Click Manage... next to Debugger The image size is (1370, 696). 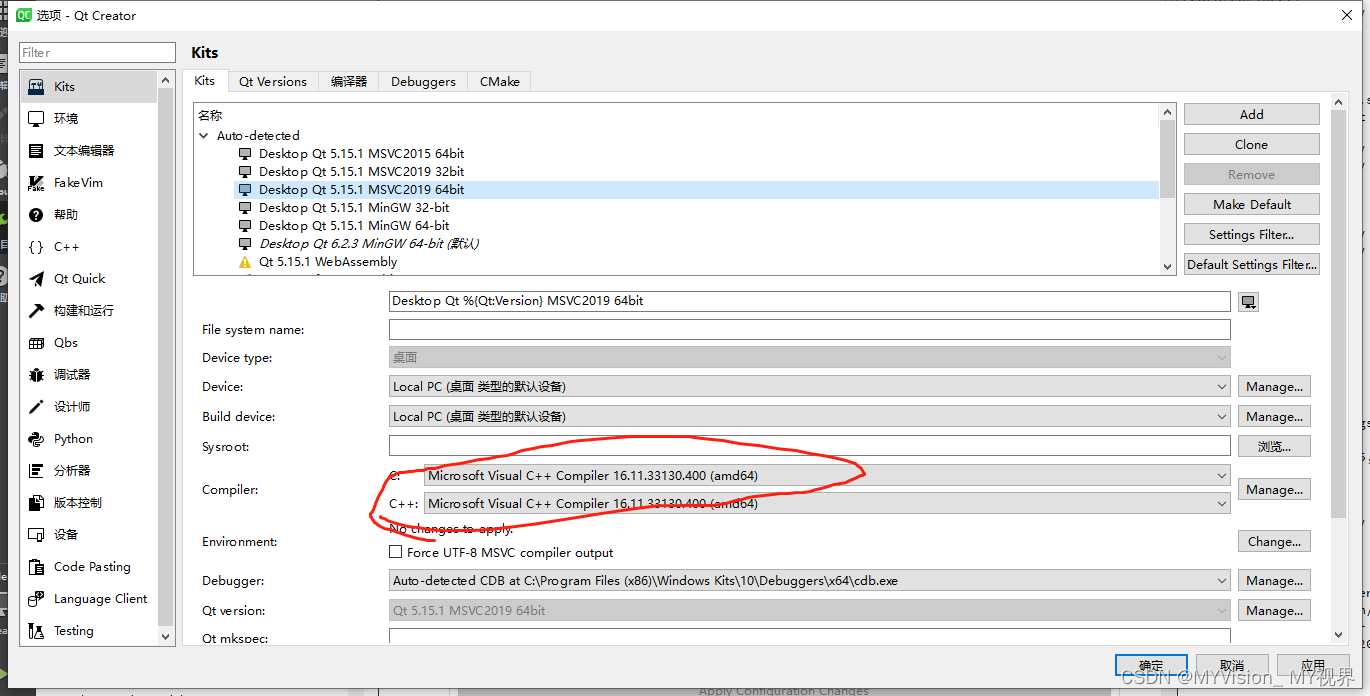click(x=1274, y=580)
